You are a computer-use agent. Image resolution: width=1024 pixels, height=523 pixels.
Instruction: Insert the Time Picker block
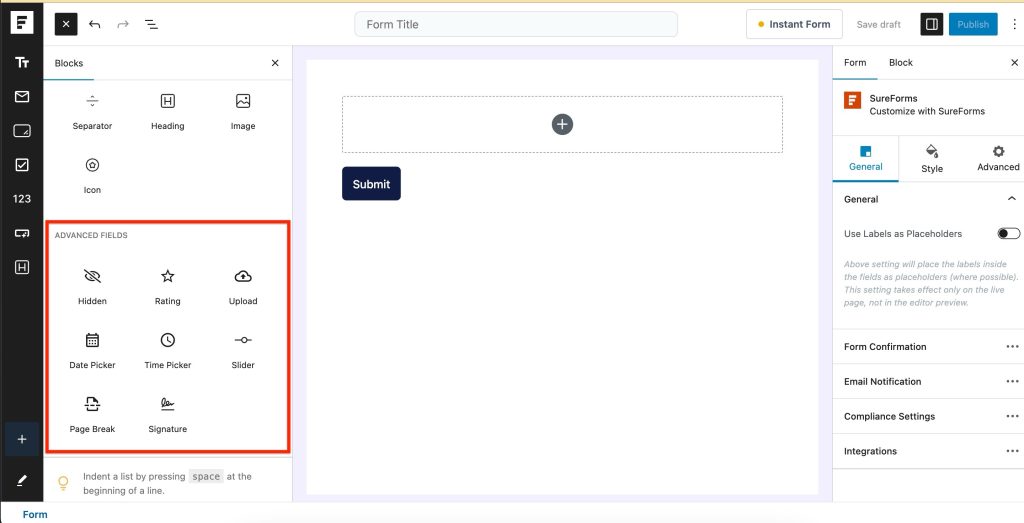tap(168, 349)
